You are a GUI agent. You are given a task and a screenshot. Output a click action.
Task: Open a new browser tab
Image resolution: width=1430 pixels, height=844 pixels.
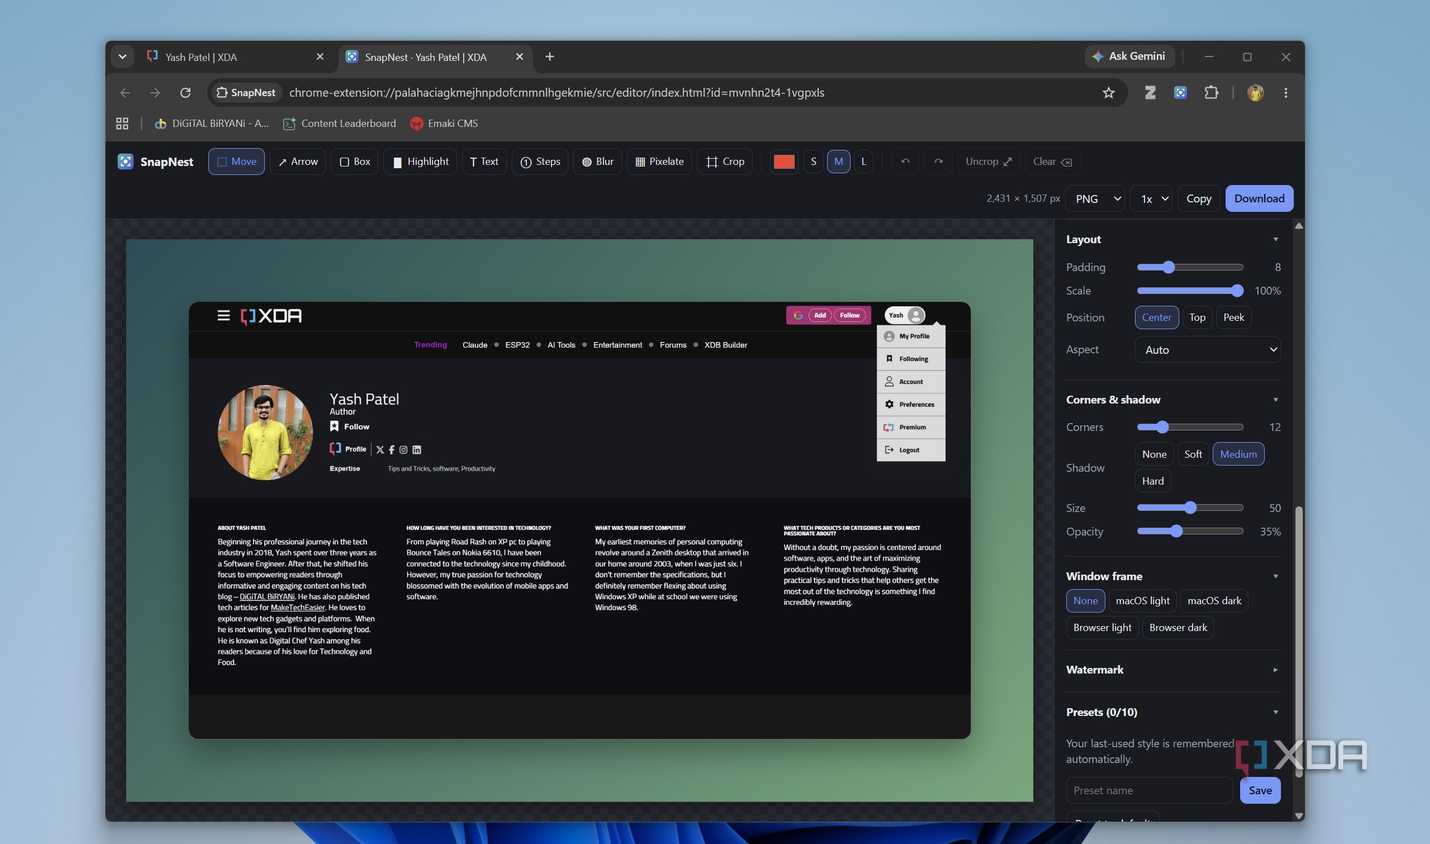click(x=550, y=56)
